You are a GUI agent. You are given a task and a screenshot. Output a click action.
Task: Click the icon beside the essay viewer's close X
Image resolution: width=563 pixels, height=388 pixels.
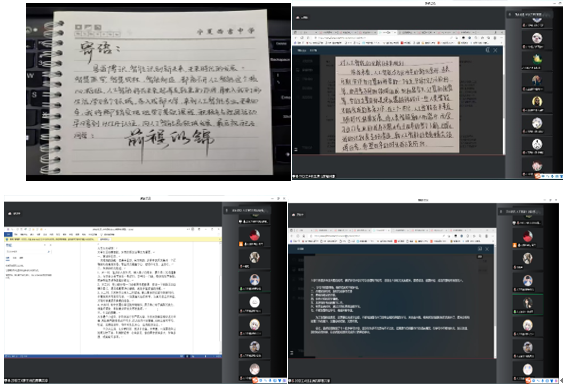487,50
